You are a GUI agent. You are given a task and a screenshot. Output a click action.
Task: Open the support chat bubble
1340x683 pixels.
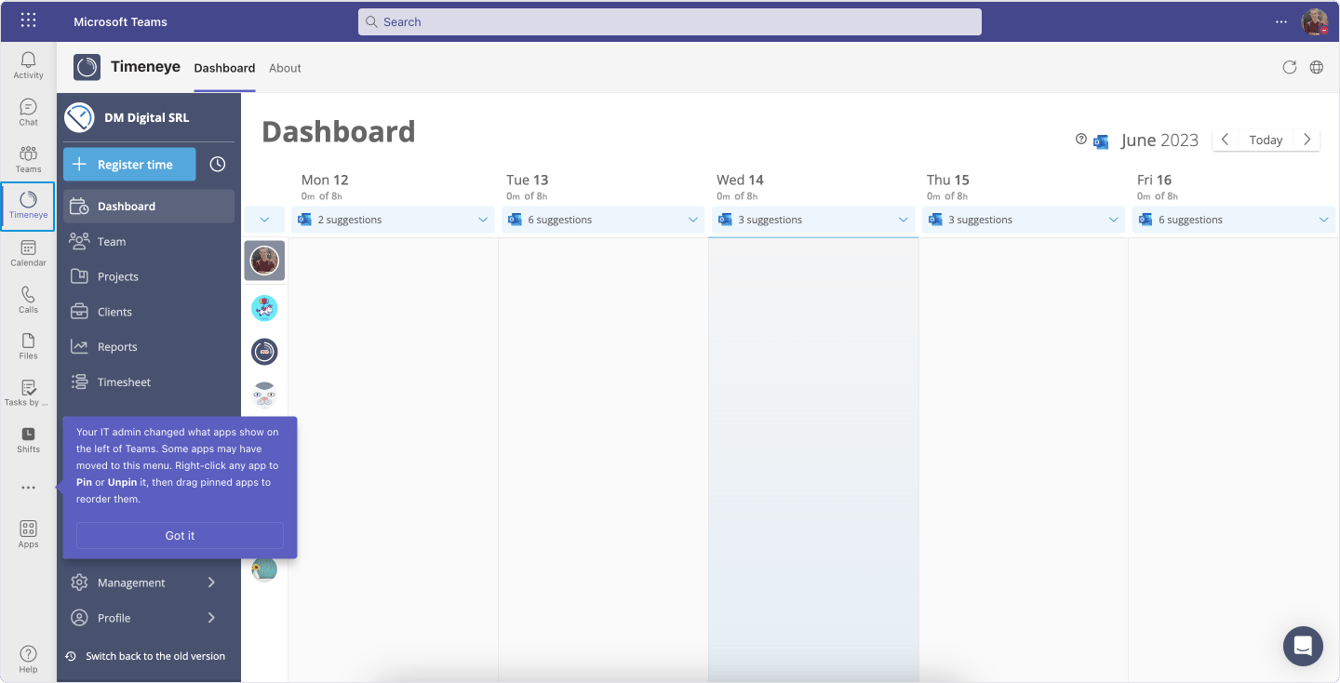point(1303,646)
